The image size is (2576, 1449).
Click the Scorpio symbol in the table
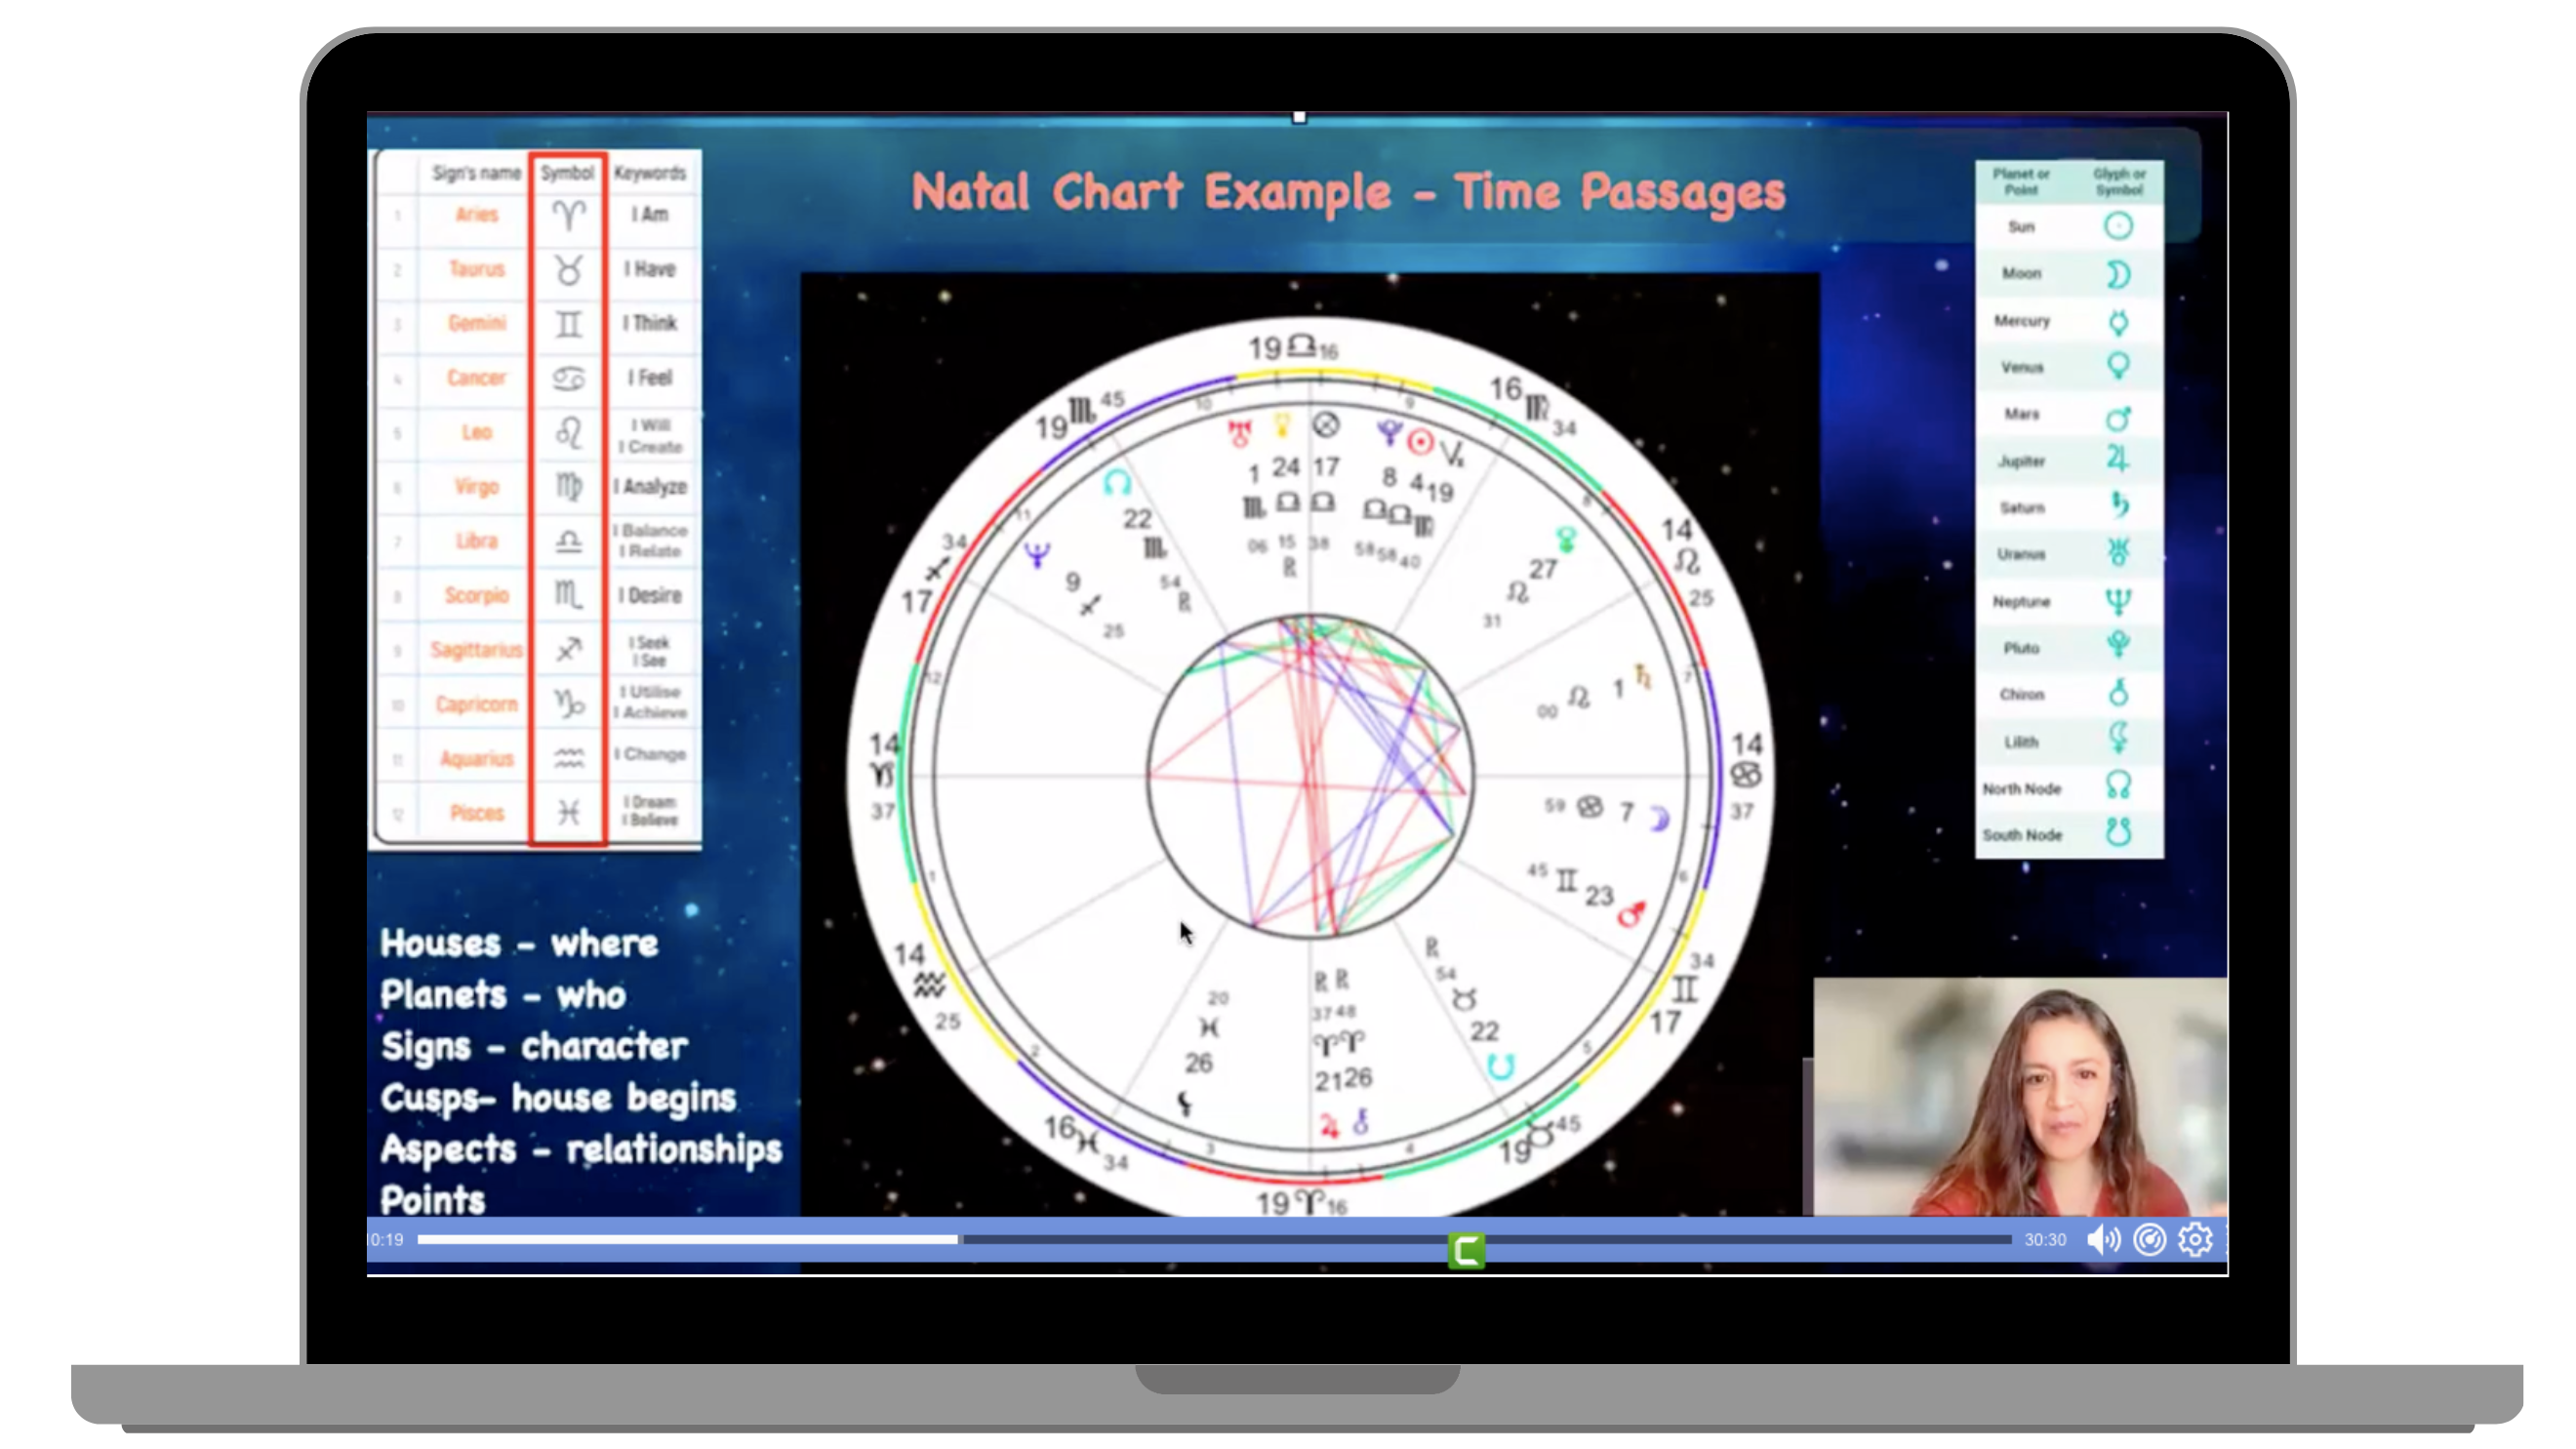[x=568, y=595]
